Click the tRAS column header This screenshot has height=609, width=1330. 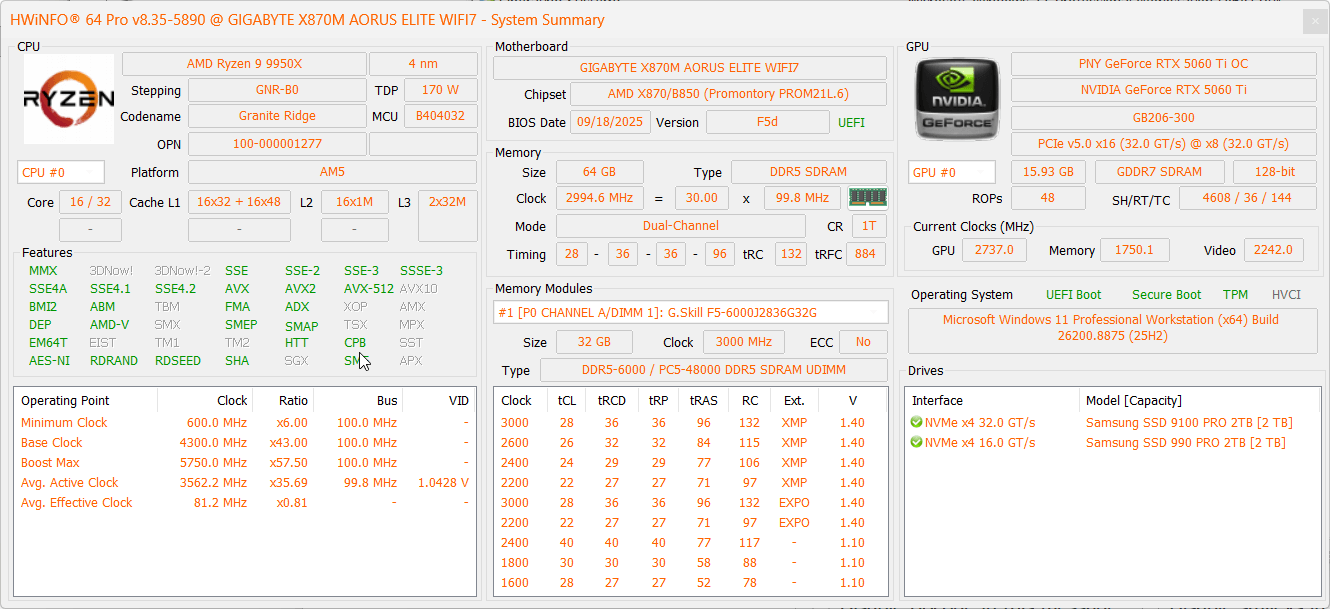point(704,400)
